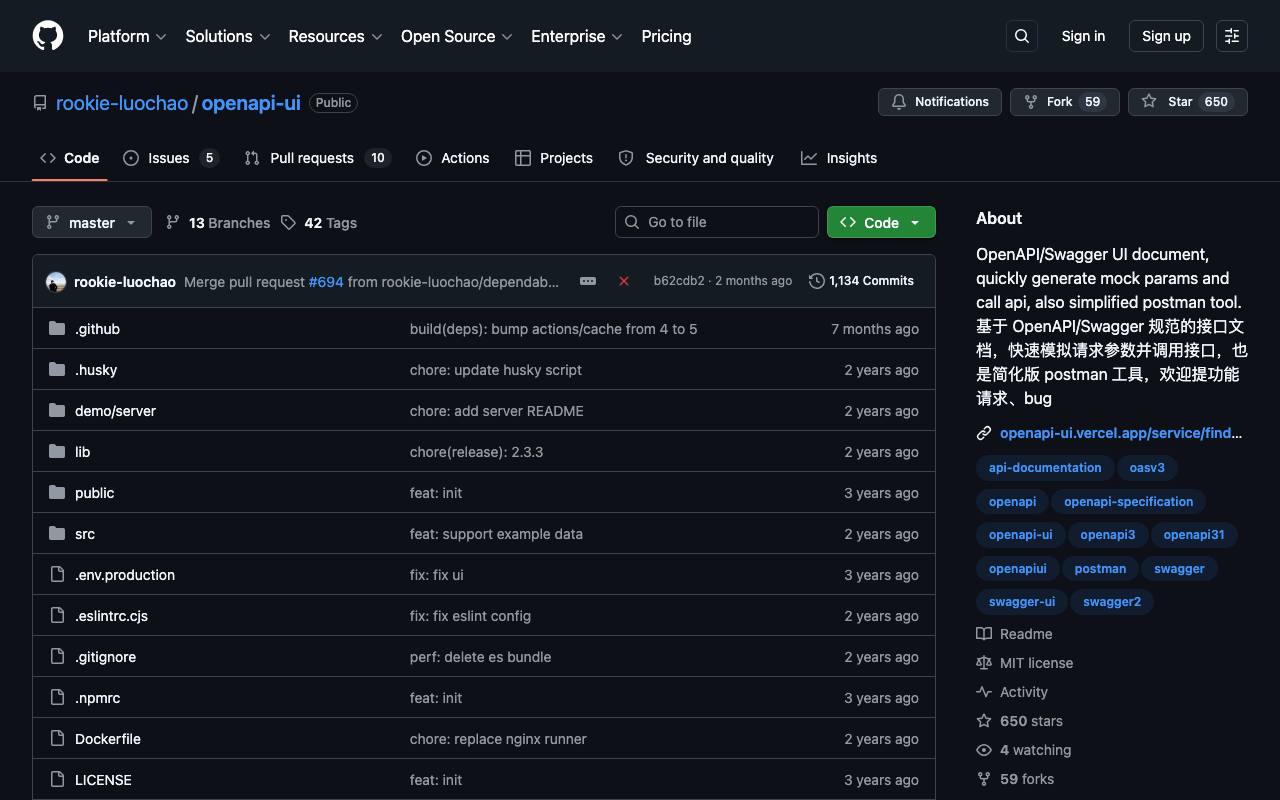
Task: Open the openapi-ui repository name link
Action: [x=251, y=103]
